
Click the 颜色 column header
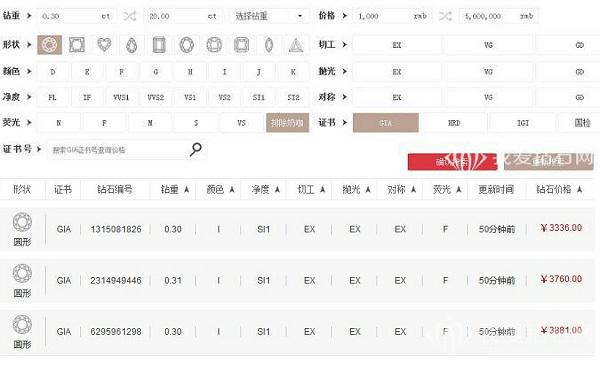[x=215, y=189]
